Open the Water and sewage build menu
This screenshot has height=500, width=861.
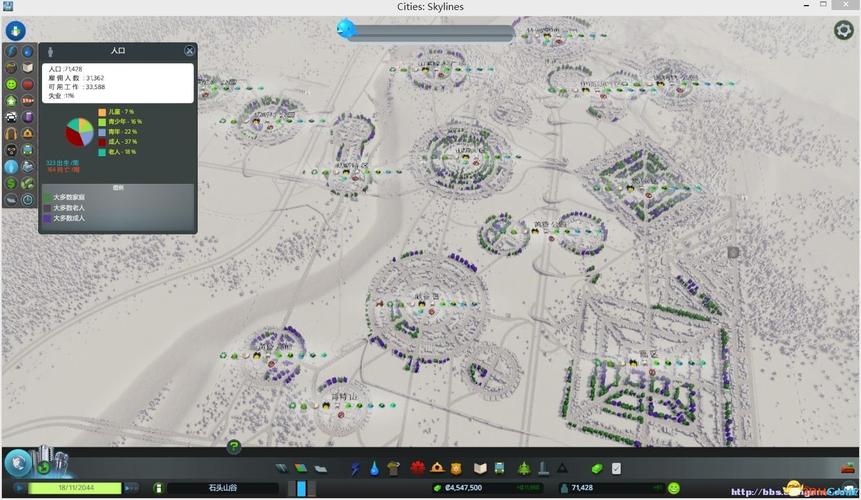click(x=374, y=468)
